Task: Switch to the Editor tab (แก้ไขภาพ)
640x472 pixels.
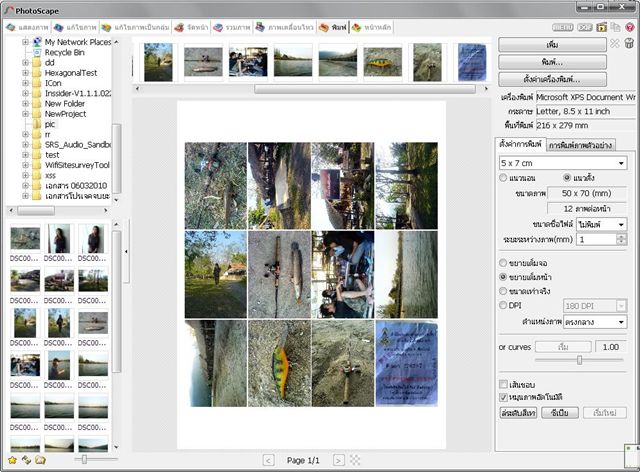Action: (75, 27)
